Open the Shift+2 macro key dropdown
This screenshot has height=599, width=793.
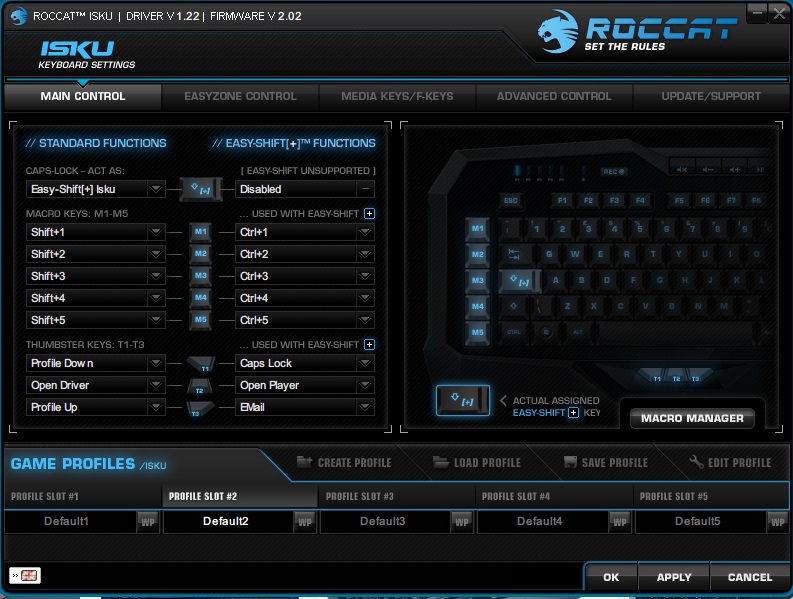(x=156, y=254)
